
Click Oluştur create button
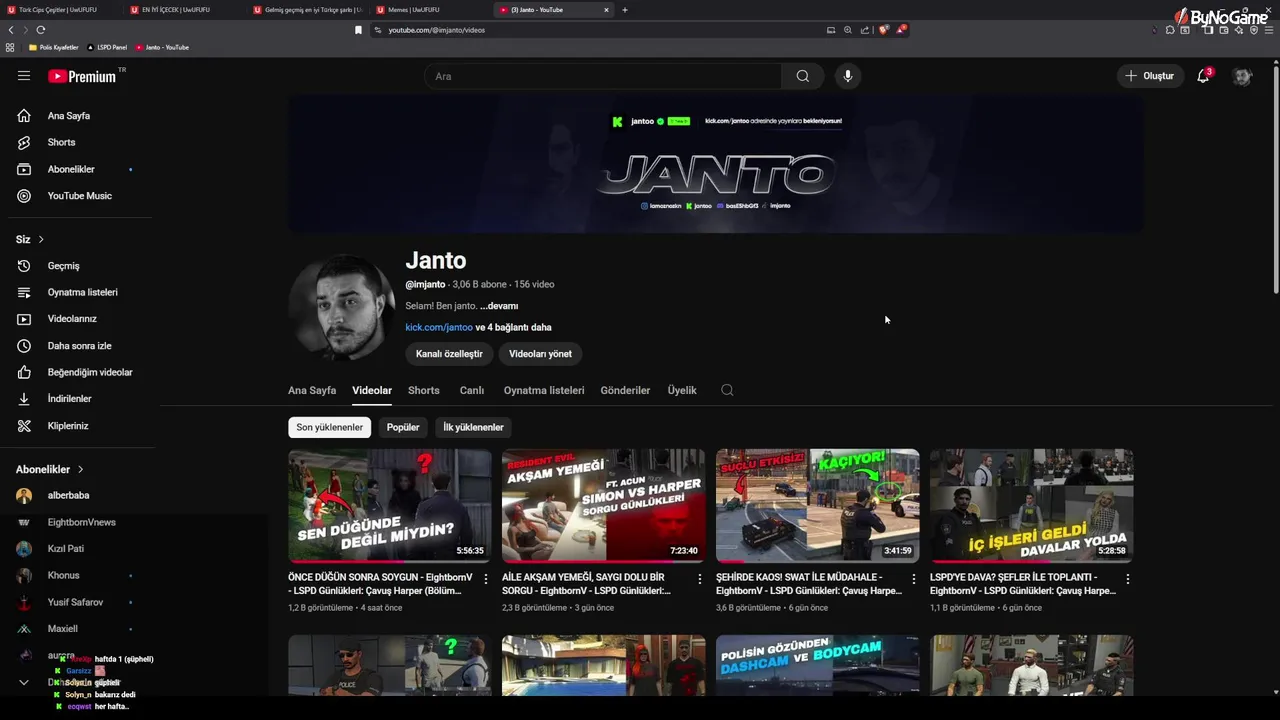coord(1149,76)
